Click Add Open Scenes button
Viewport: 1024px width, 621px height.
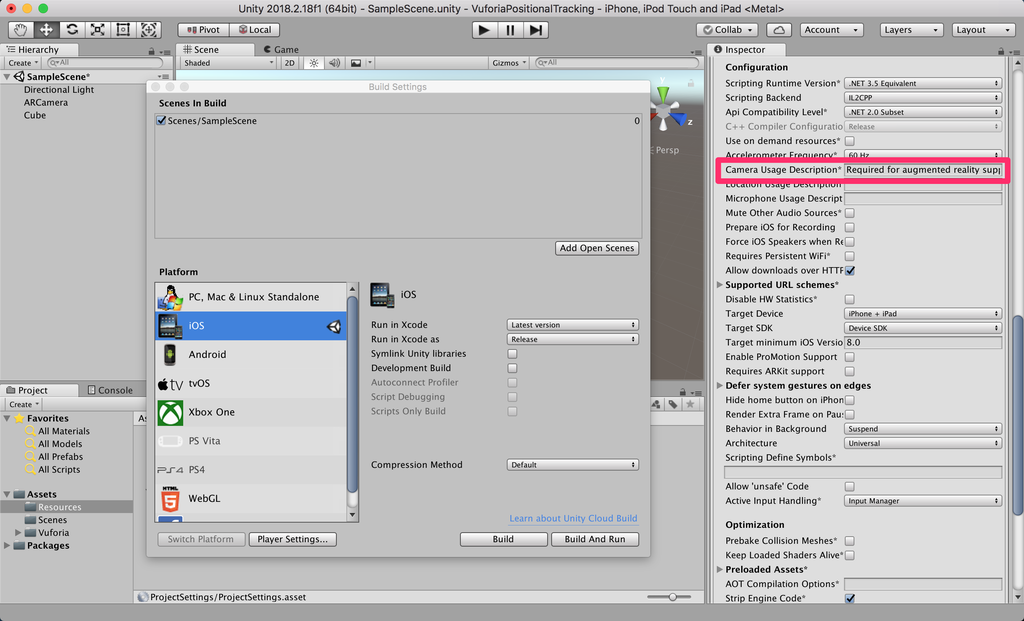coord(597,247)
